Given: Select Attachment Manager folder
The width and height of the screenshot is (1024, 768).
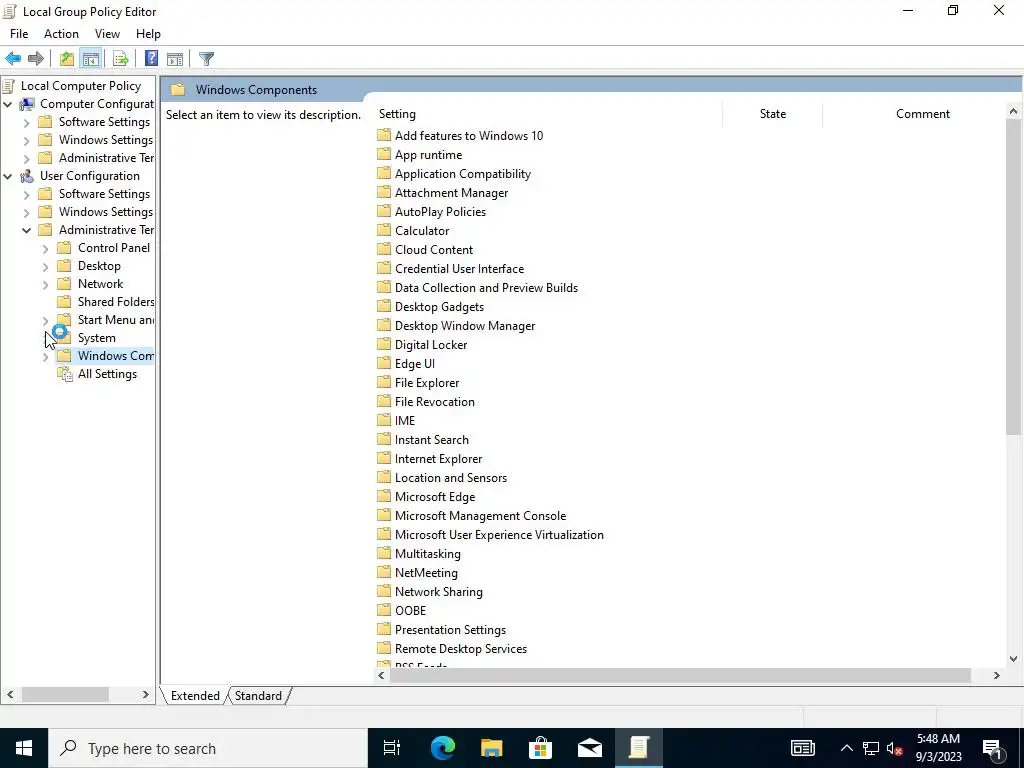Looking at the screenshot, I should 451,193.
